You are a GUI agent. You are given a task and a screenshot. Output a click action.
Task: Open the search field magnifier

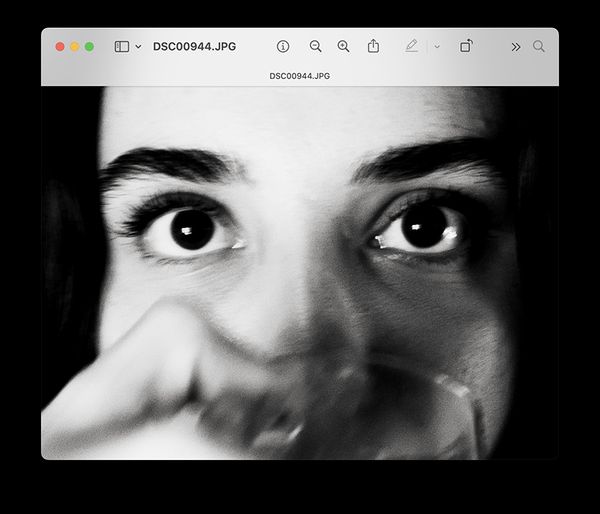tap(539, 47)
